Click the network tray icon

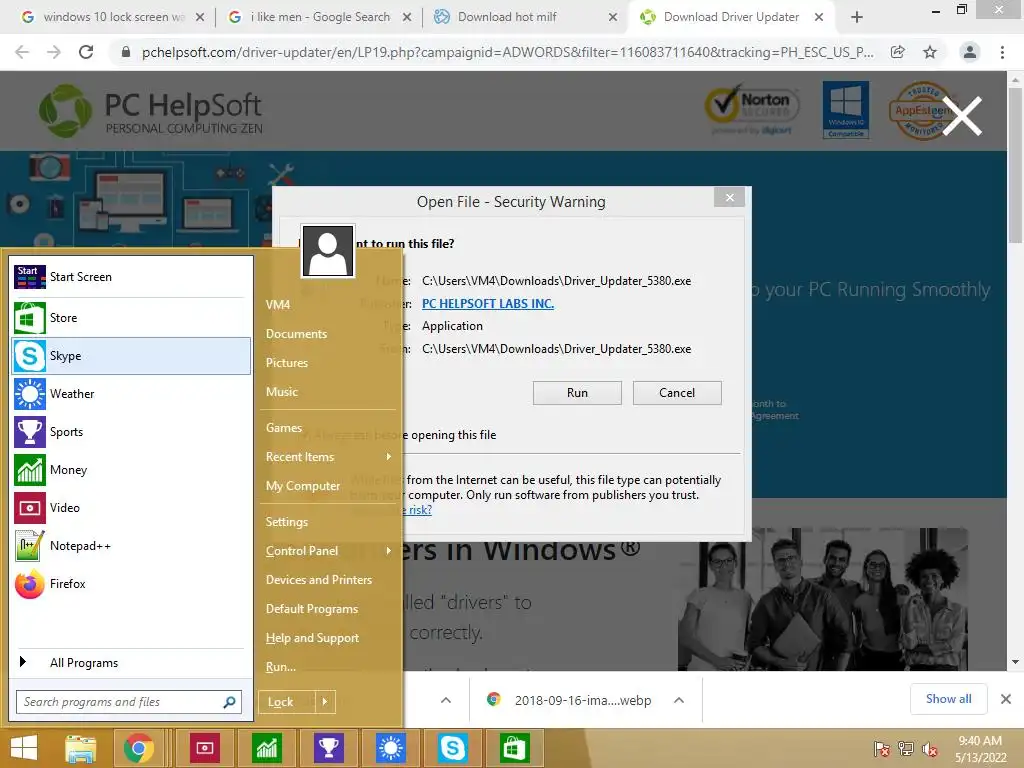(906, 749)
